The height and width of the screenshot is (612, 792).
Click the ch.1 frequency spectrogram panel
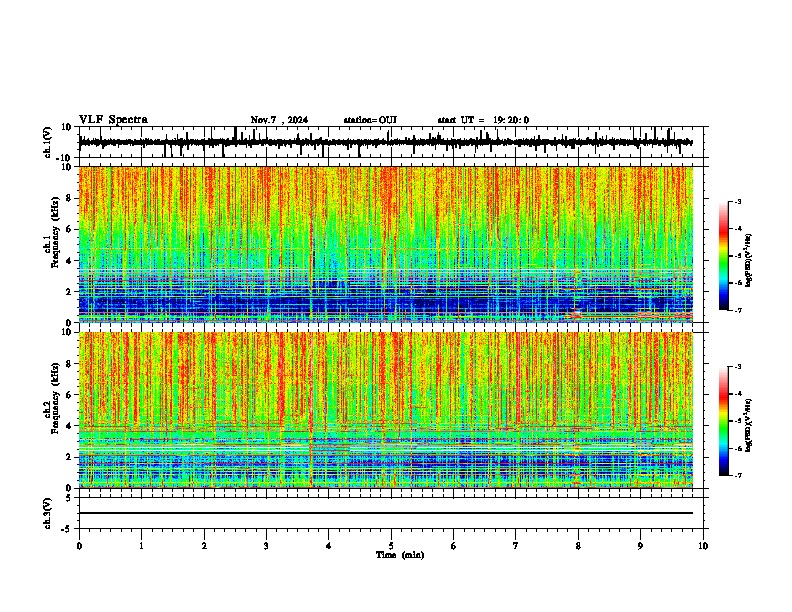coord(386,244)
